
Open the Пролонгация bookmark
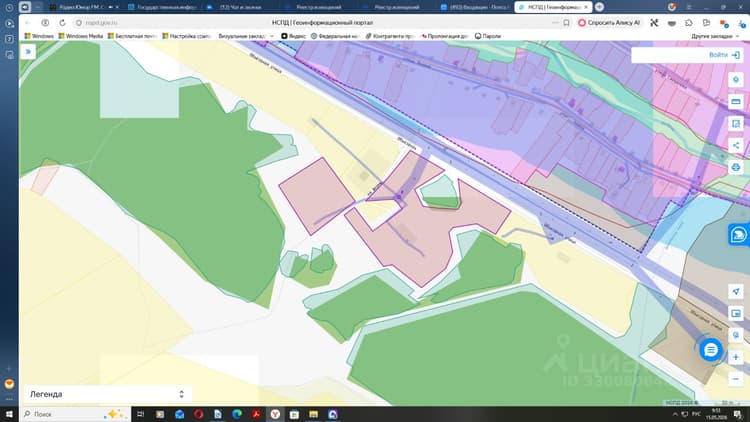coord(444,36)
